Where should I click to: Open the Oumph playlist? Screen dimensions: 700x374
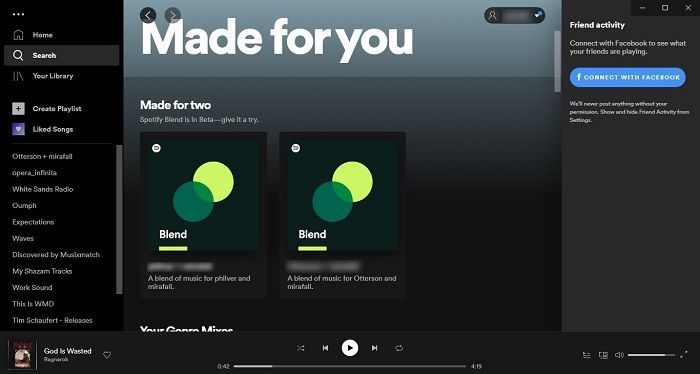tap(24, 206)
